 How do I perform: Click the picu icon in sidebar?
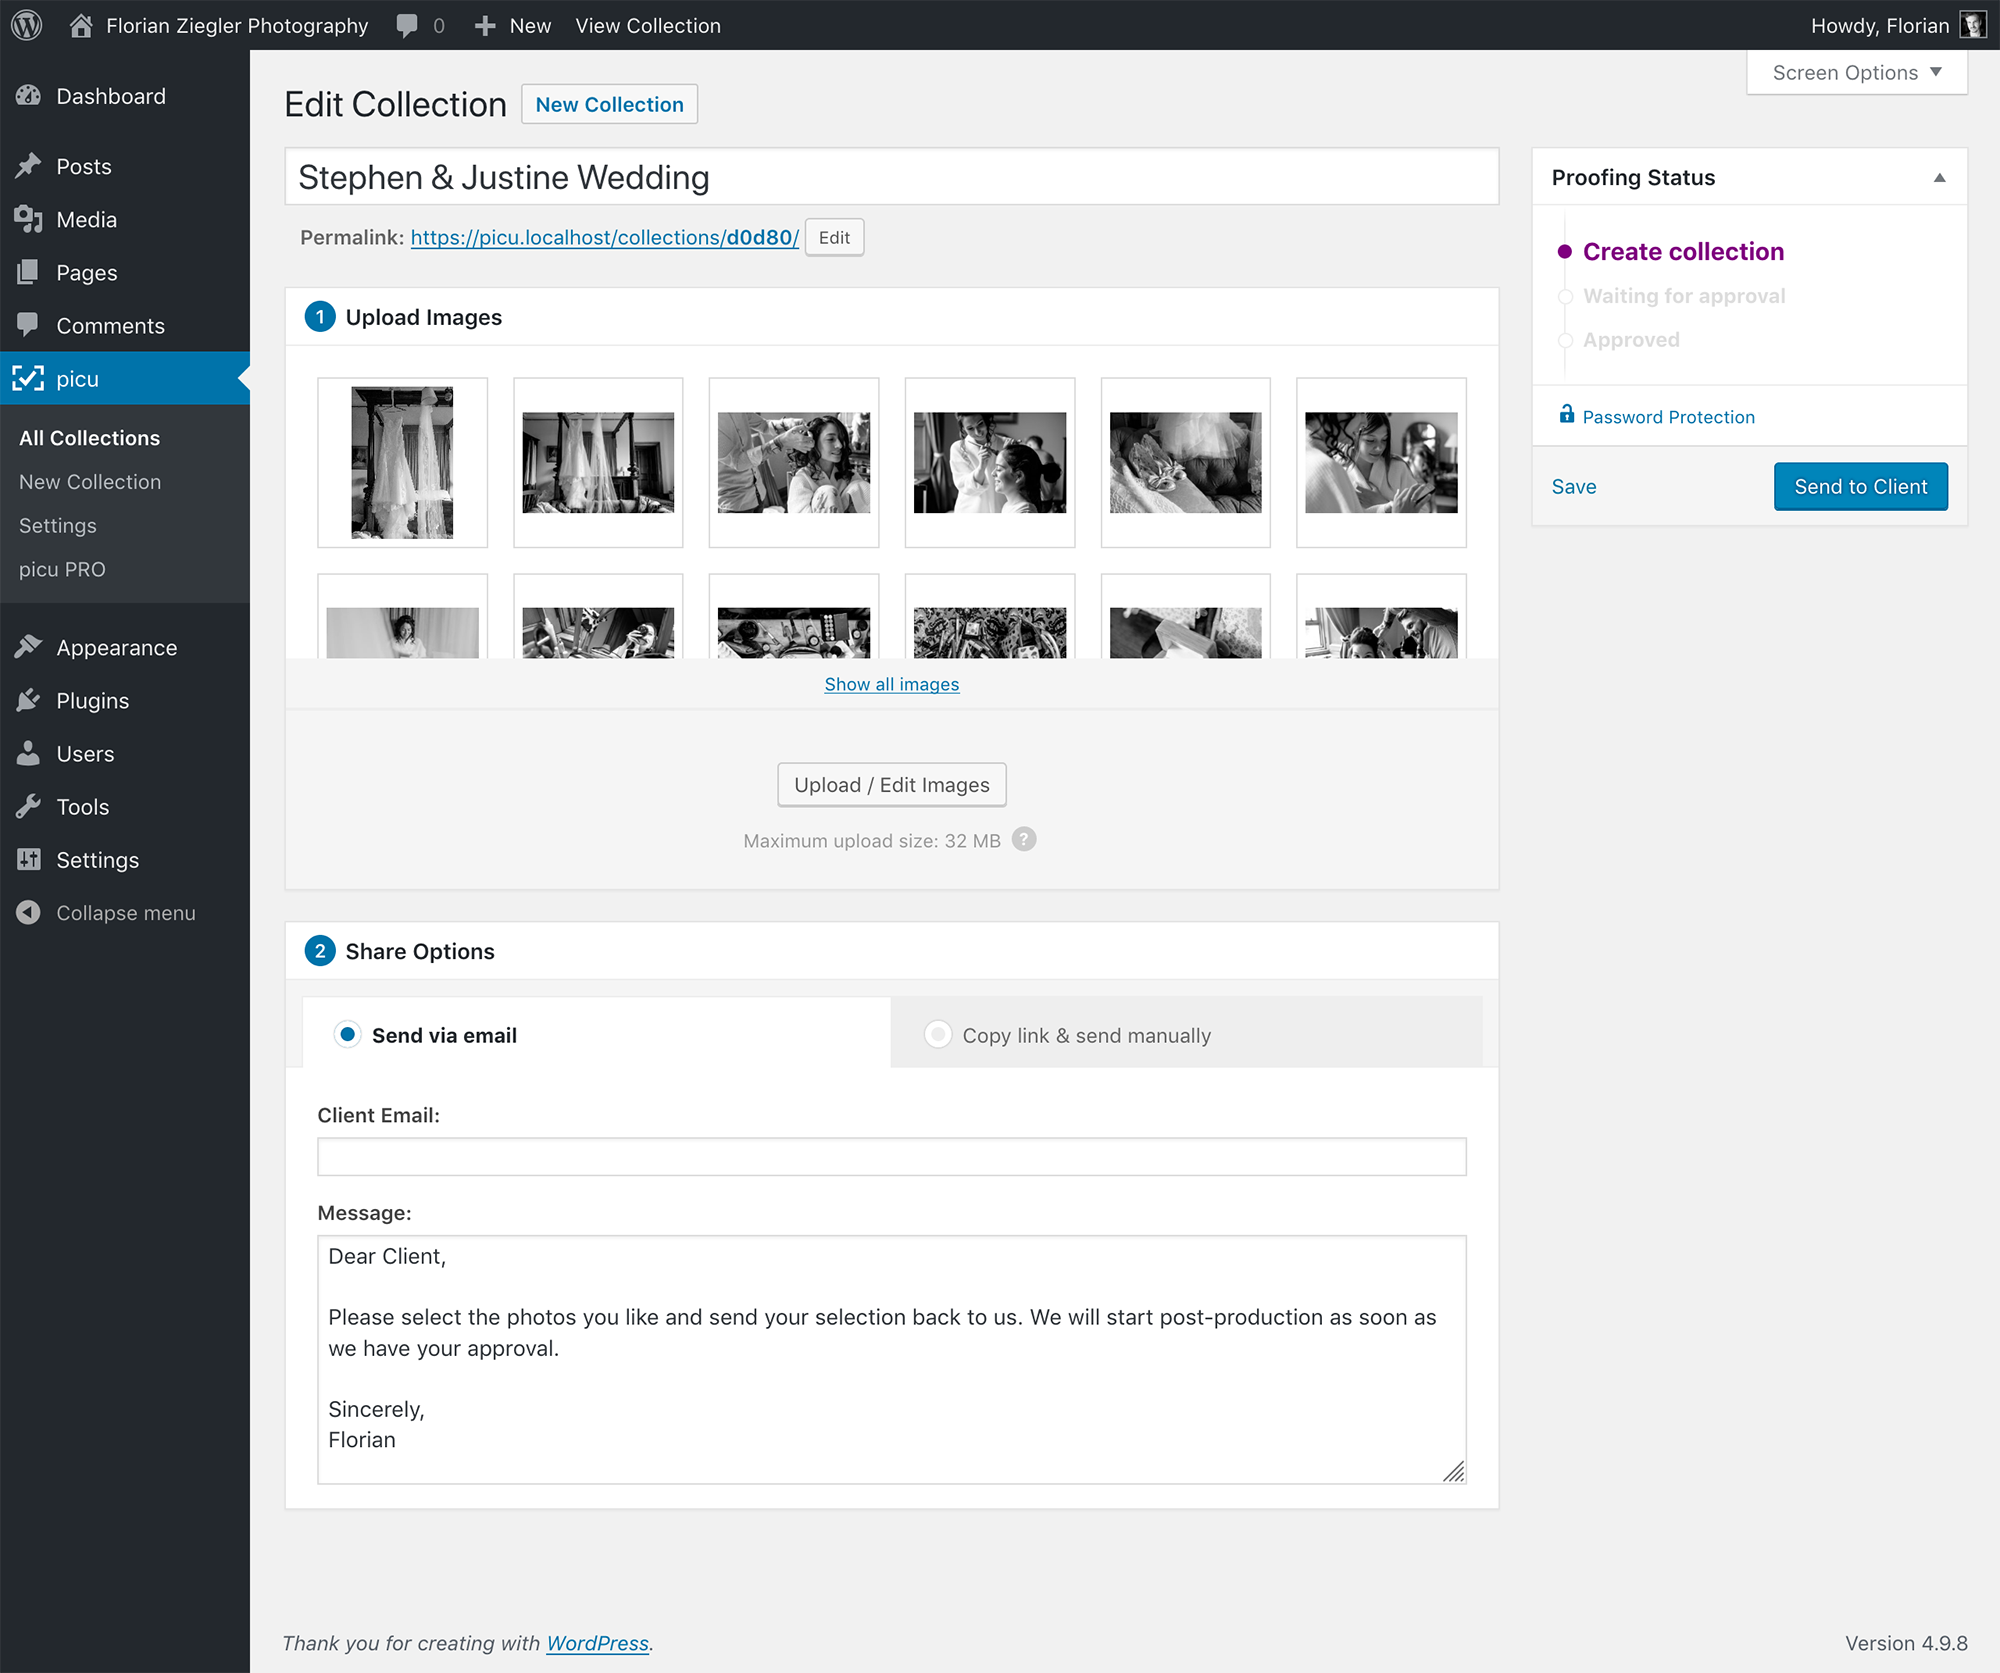coord(28,378)
